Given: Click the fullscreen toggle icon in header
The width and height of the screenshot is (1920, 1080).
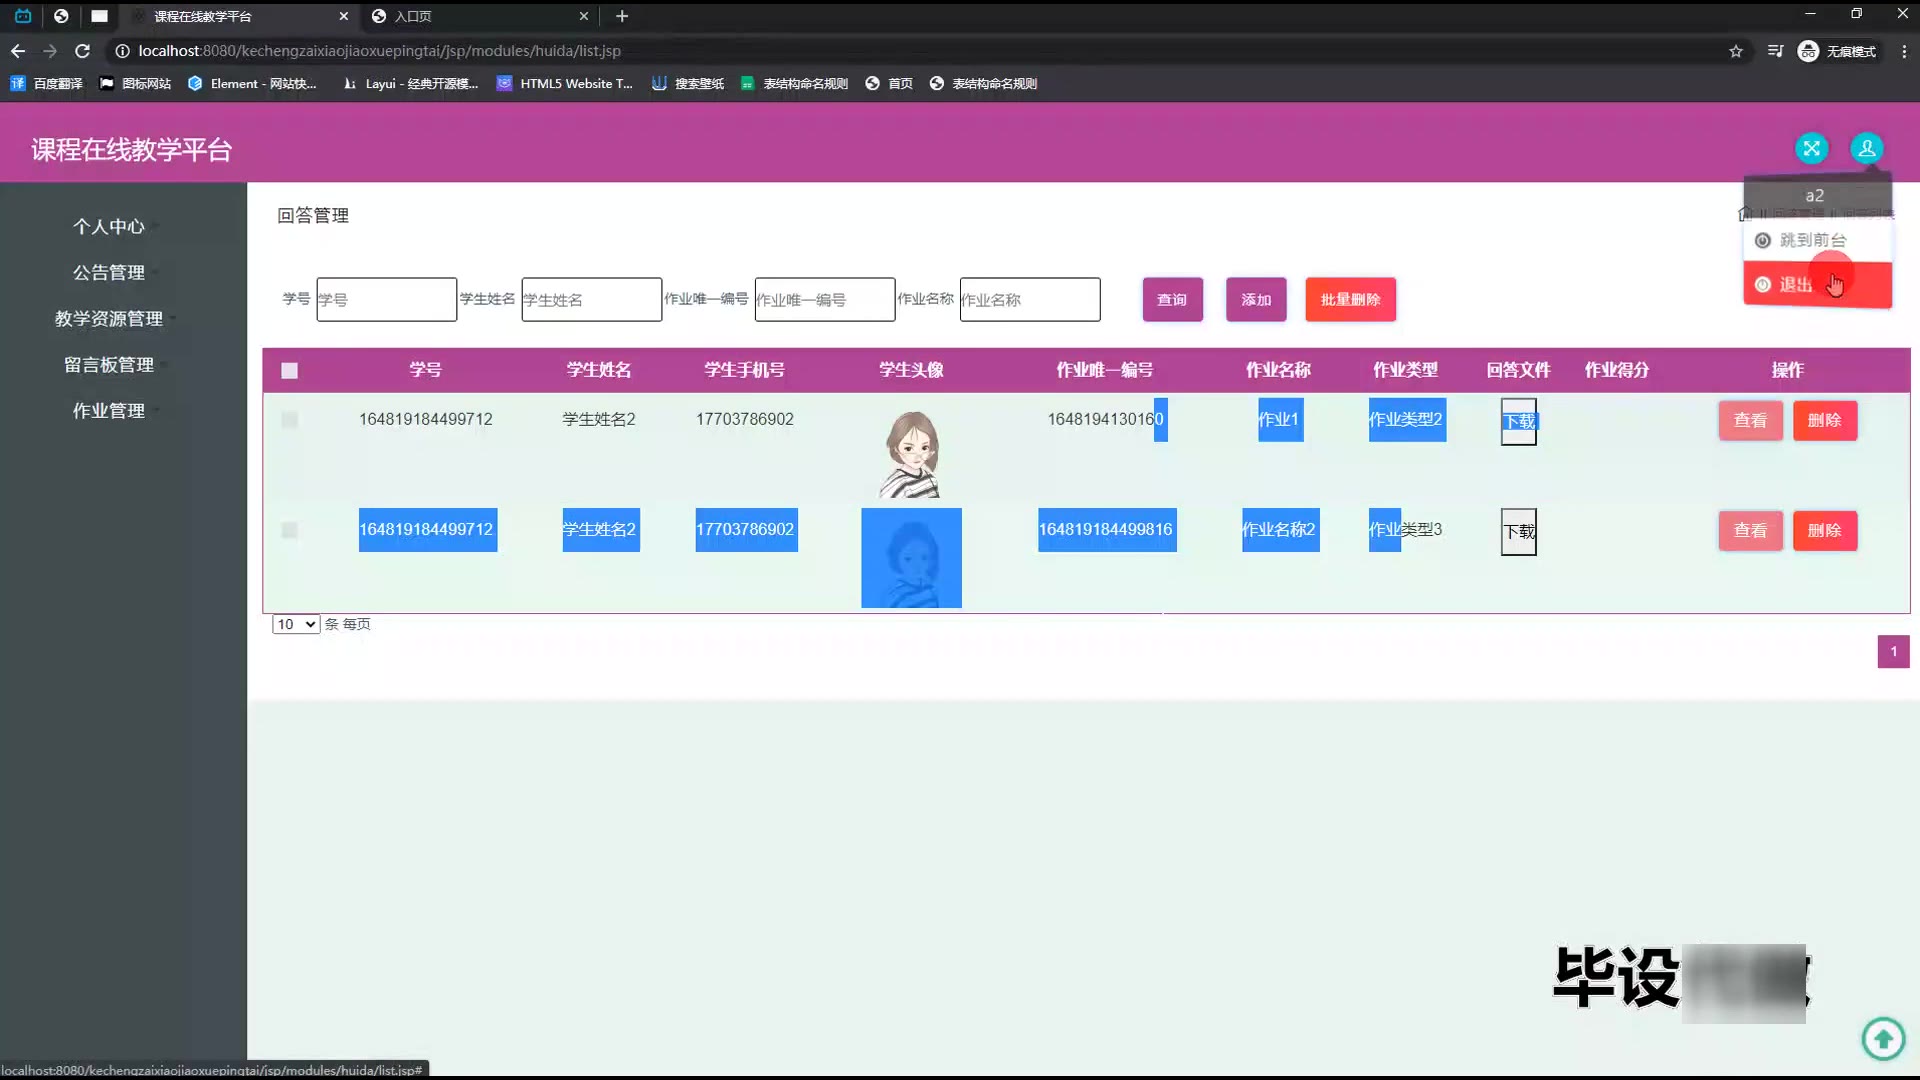Looking at the screenshot, I should point(1811,149).
